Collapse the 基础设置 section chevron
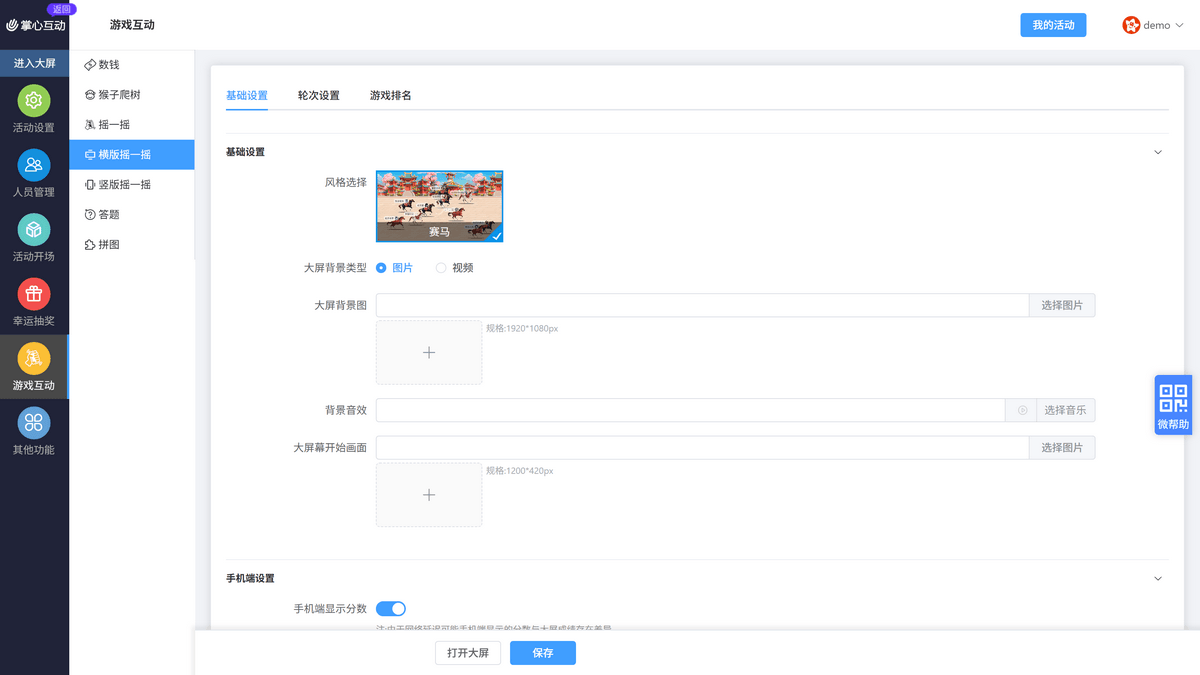This screenshot has width=1200, height=675. coord(1158,152)
